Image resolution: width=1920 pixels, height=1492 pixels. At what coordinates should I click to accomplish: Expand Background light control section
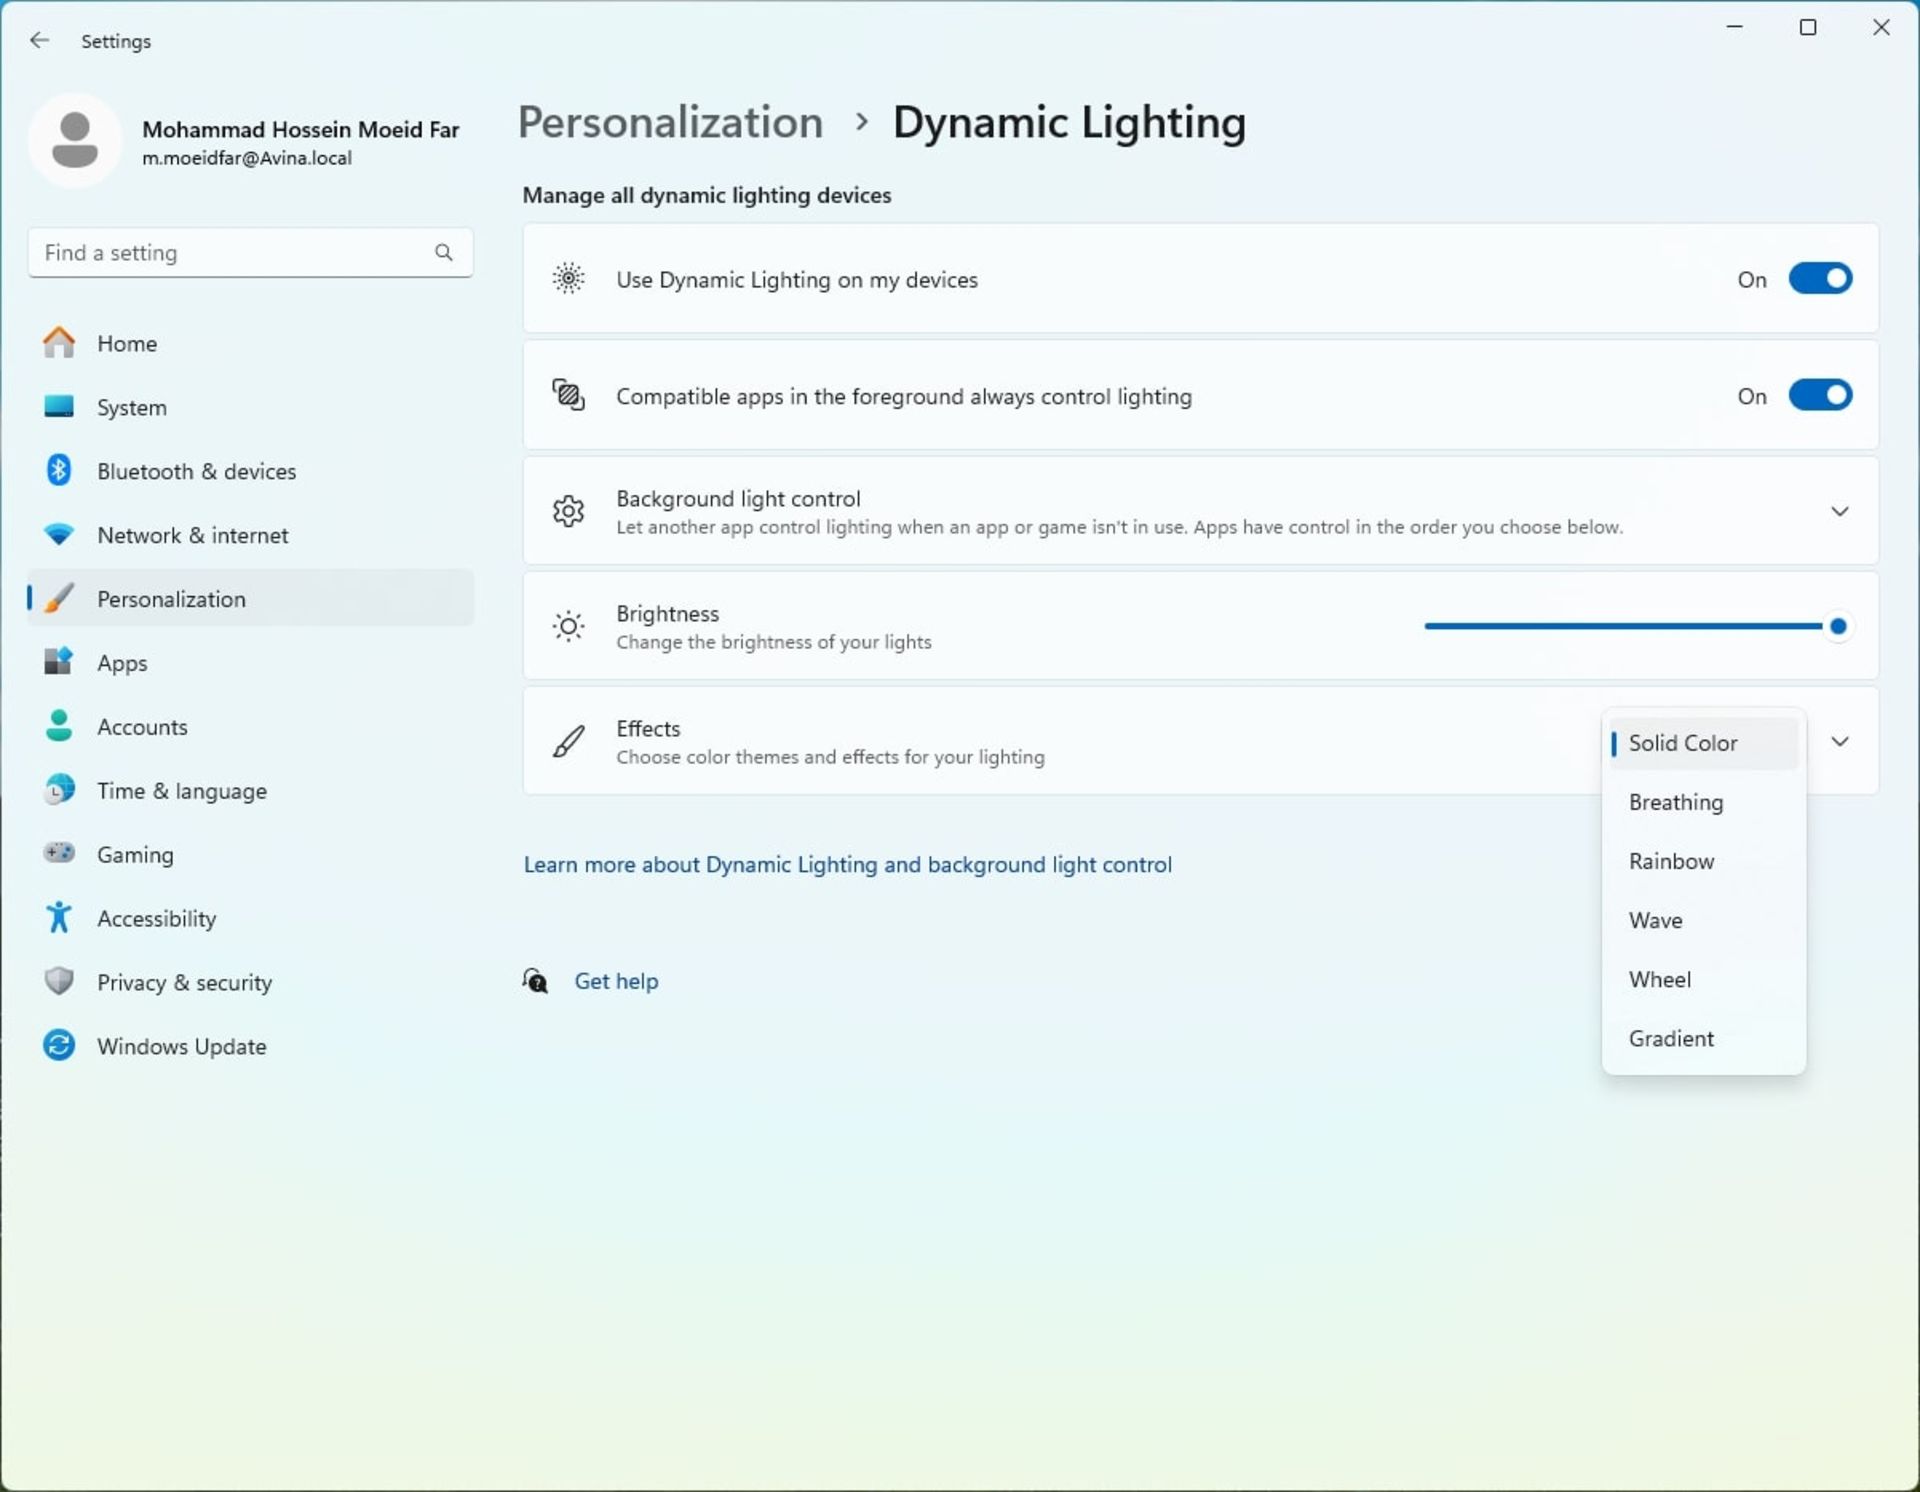click(1839, 511)
